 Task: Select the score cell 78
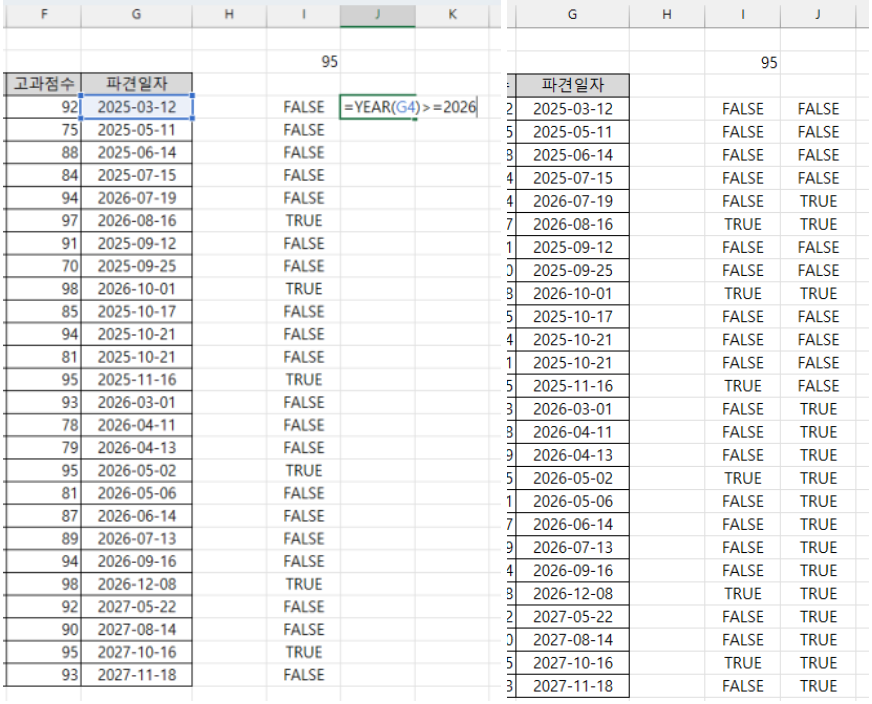(43, 425)
